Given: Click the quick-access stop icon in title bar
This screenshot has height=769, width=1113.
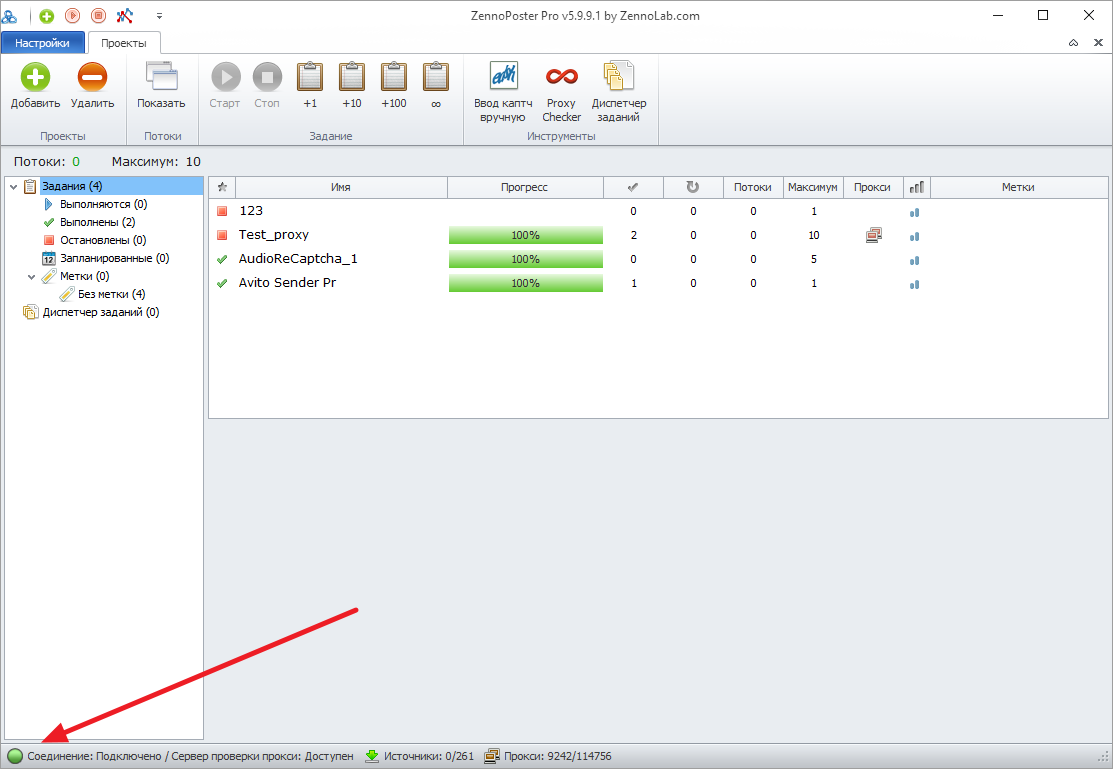Looking at the screenshot, I should [x=99, y=16].
